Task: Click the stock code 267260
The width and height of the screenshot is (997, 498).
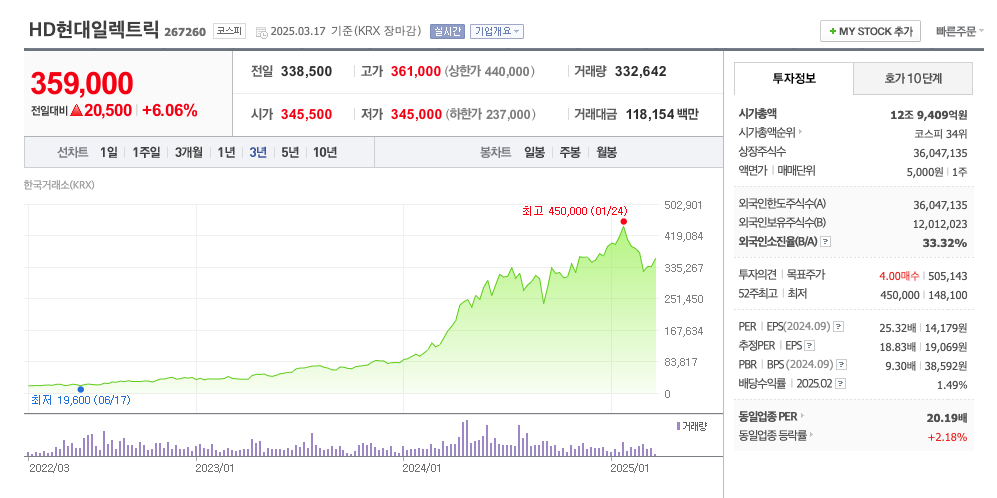Action: pyautogui.click(x=185, y=32)
